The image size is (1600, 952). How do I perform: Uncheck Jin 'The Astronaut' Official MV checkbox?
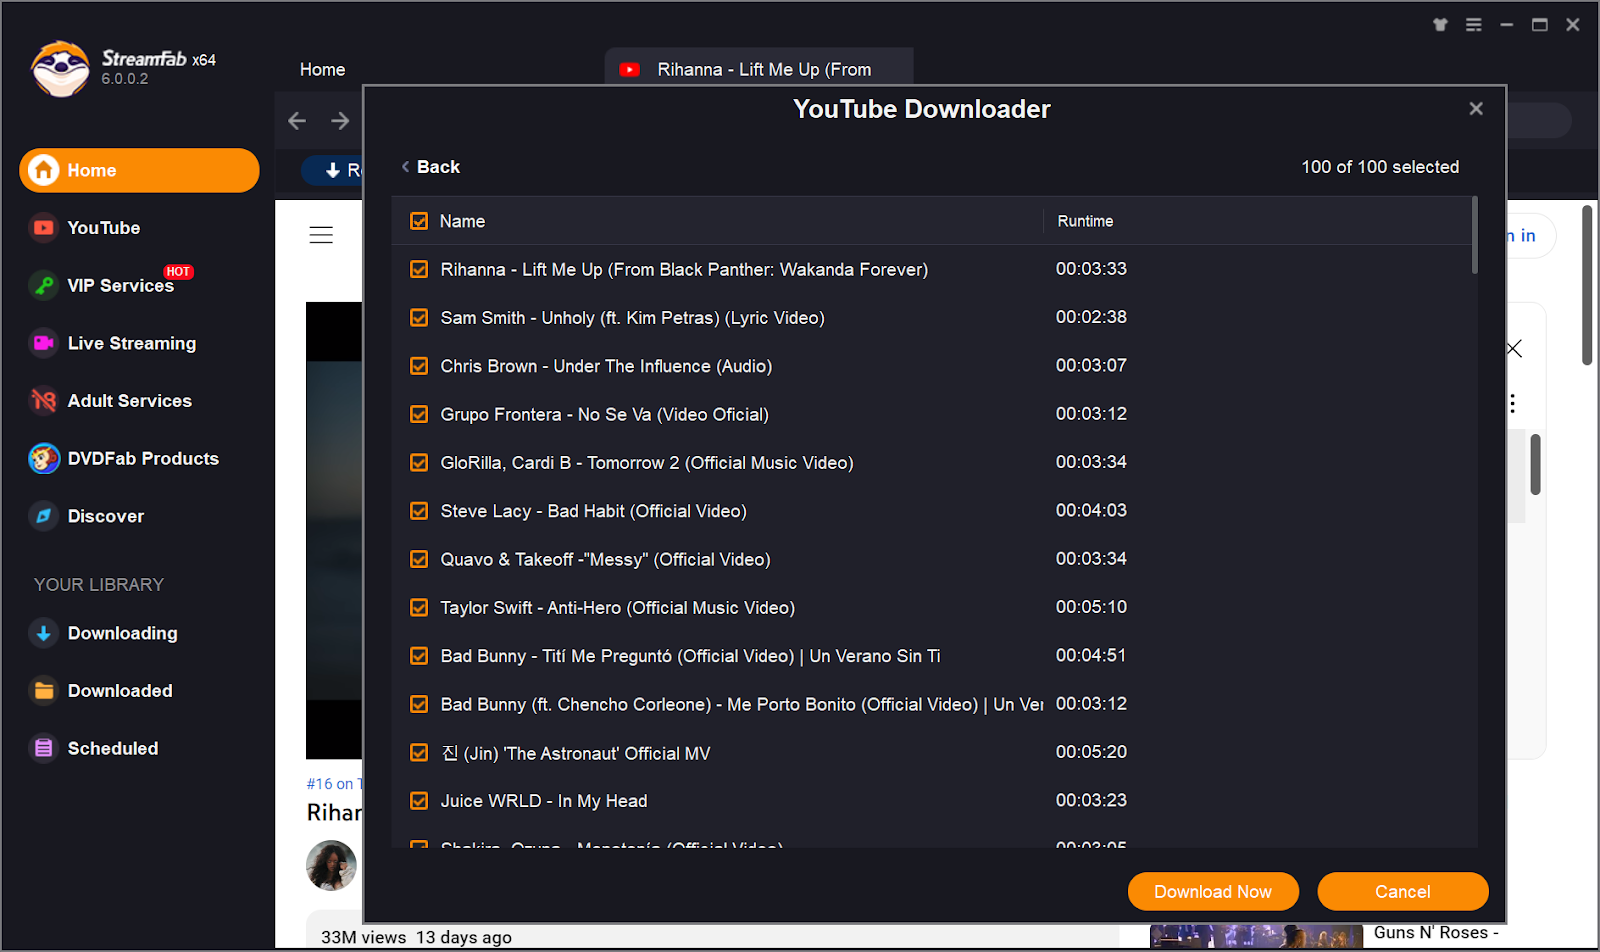[x=419, y=753]
